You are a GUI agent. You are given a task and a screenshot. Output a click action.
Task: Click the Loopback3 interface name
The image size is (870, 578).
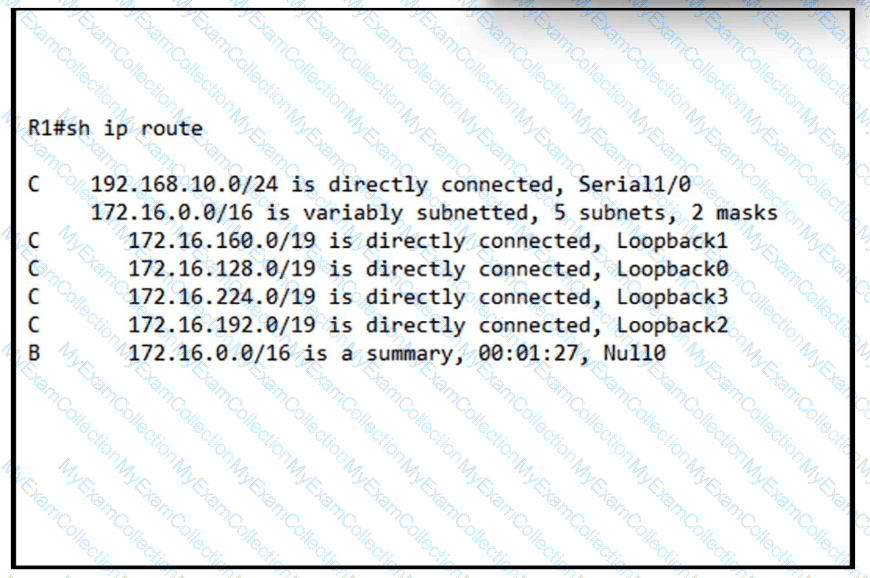tap(672, 297)
